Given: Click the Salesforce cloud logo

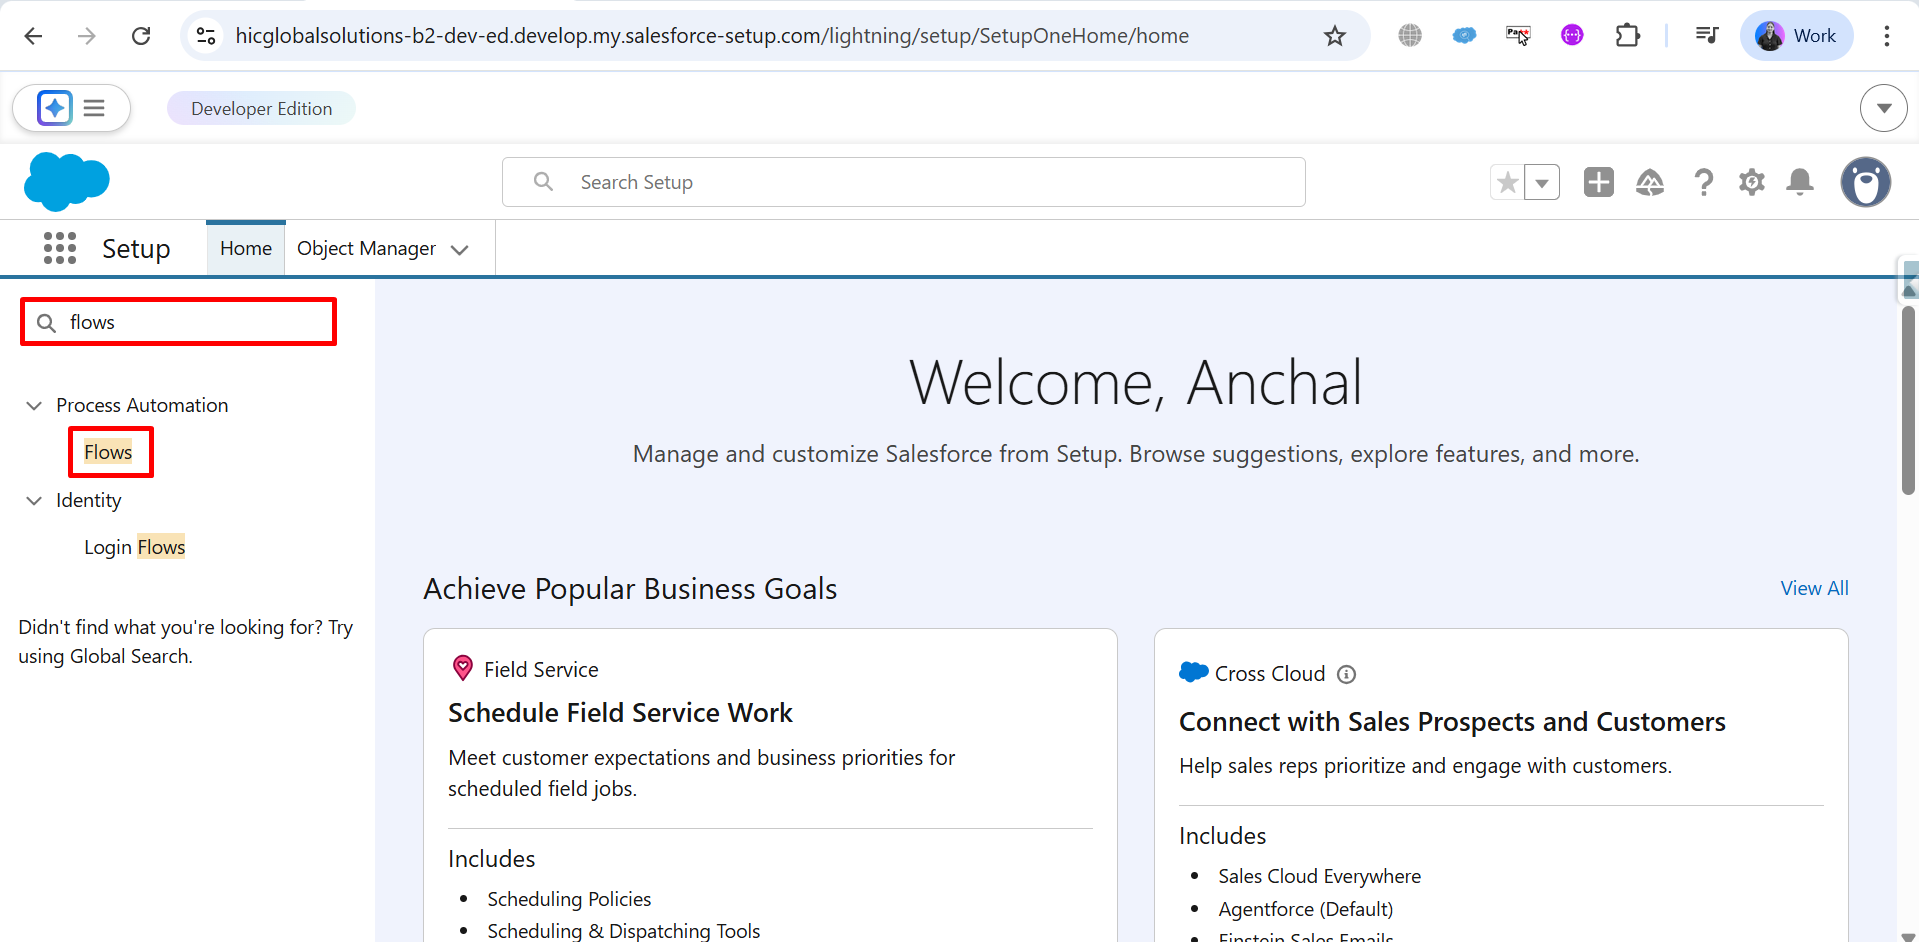Looking at the screenshot, I should tap(66, 181).
